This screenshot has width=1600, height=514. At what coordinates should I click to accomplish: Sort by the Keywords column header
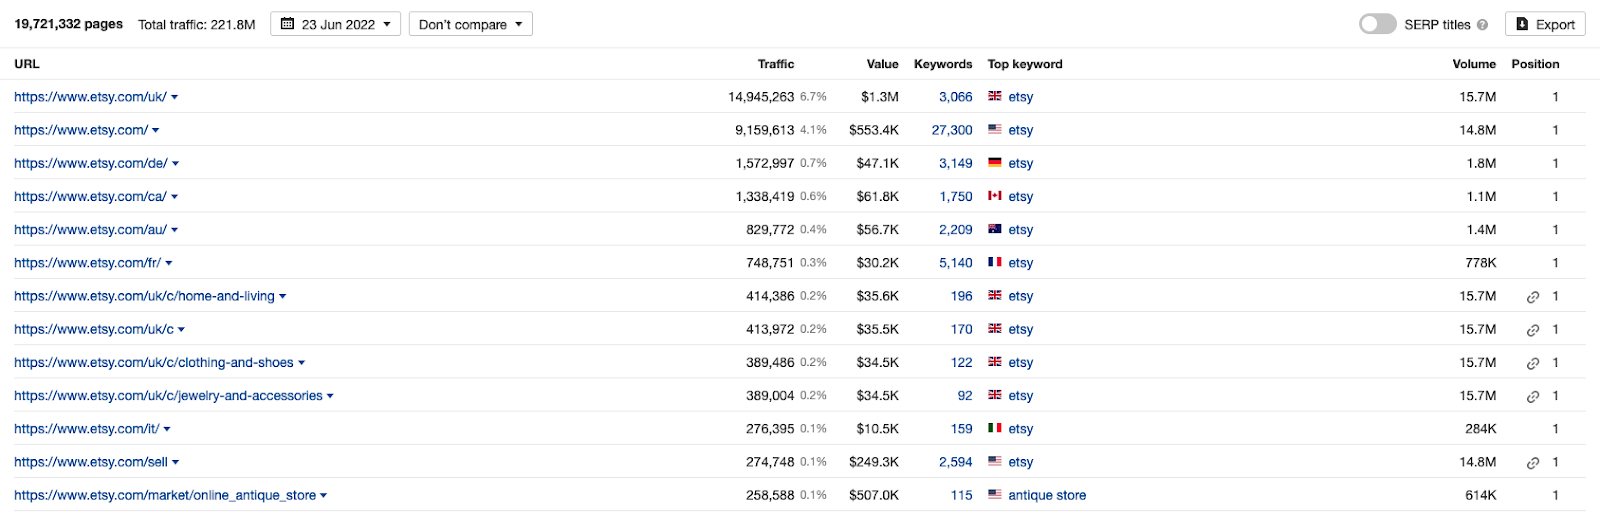[x=942, y=64]
